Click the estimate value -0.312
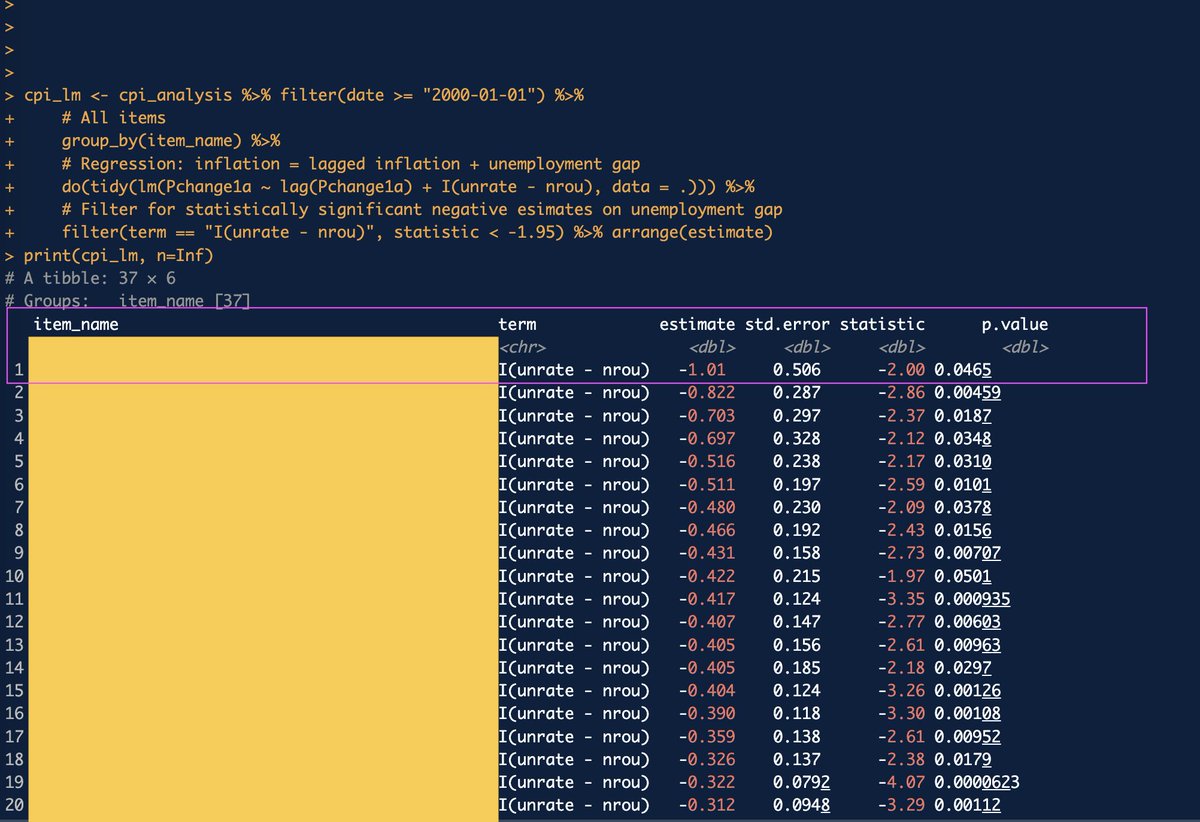 tap(707, 806)
